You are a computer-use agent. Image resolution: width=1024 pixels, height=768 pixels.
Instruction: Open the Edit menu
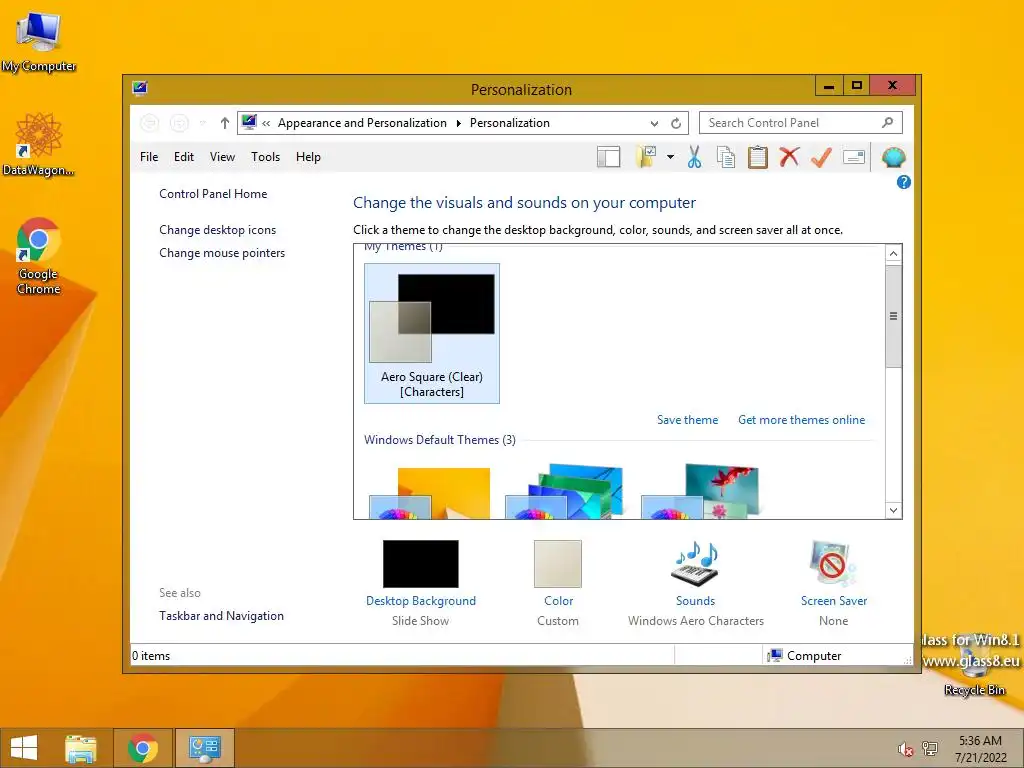click(184, 157)
